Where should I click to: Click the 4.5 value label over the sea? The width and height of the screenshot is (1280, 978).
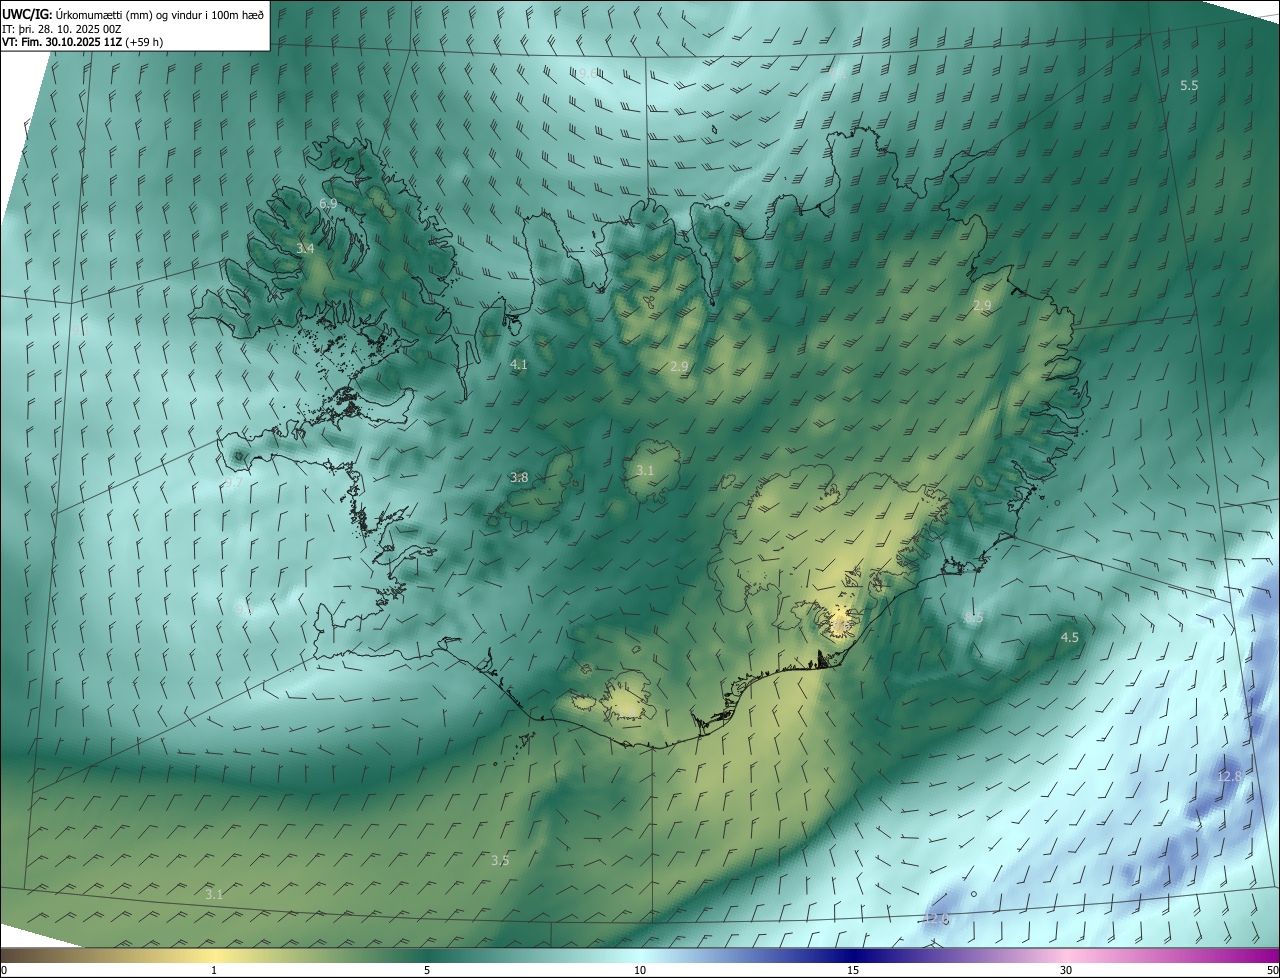[1070, 637]
